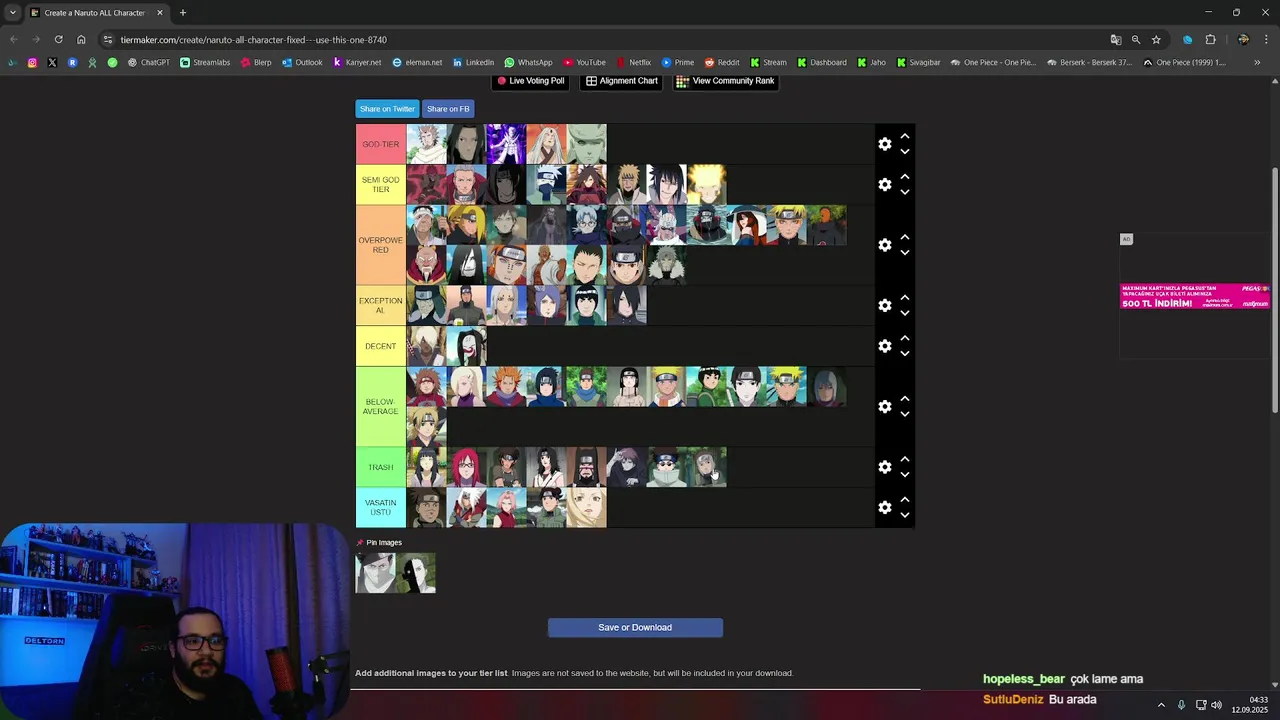This screenshot has width=1280, height=720.
Task: Open the YouTube bookmark
Action: (x=584, y=62)
